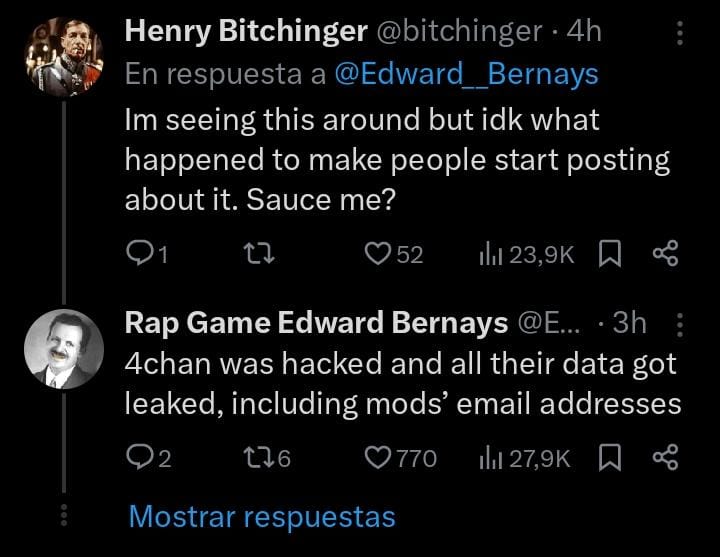View analytics showing 27,9K views
The image size is (720, 557).
coord(524,458)
